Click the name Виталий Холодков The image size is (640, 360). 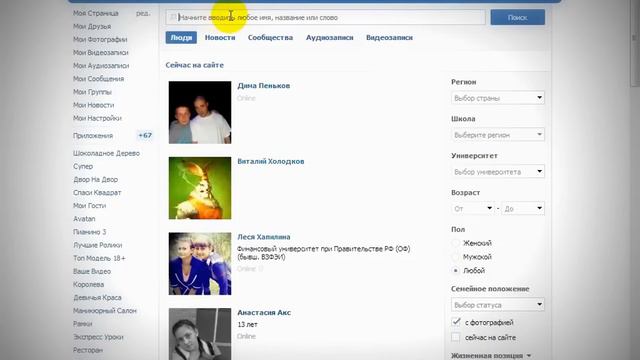click(271, 161)
